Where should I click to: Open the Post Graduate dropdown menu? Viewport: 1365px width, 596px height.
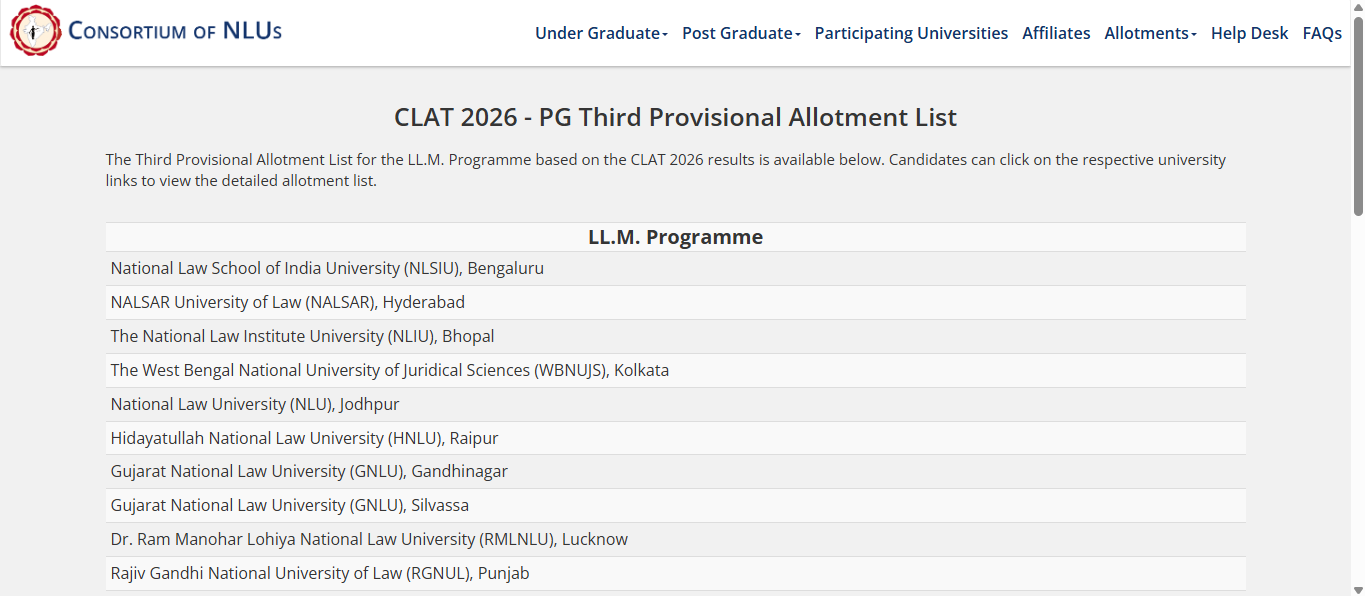(740, 33)
